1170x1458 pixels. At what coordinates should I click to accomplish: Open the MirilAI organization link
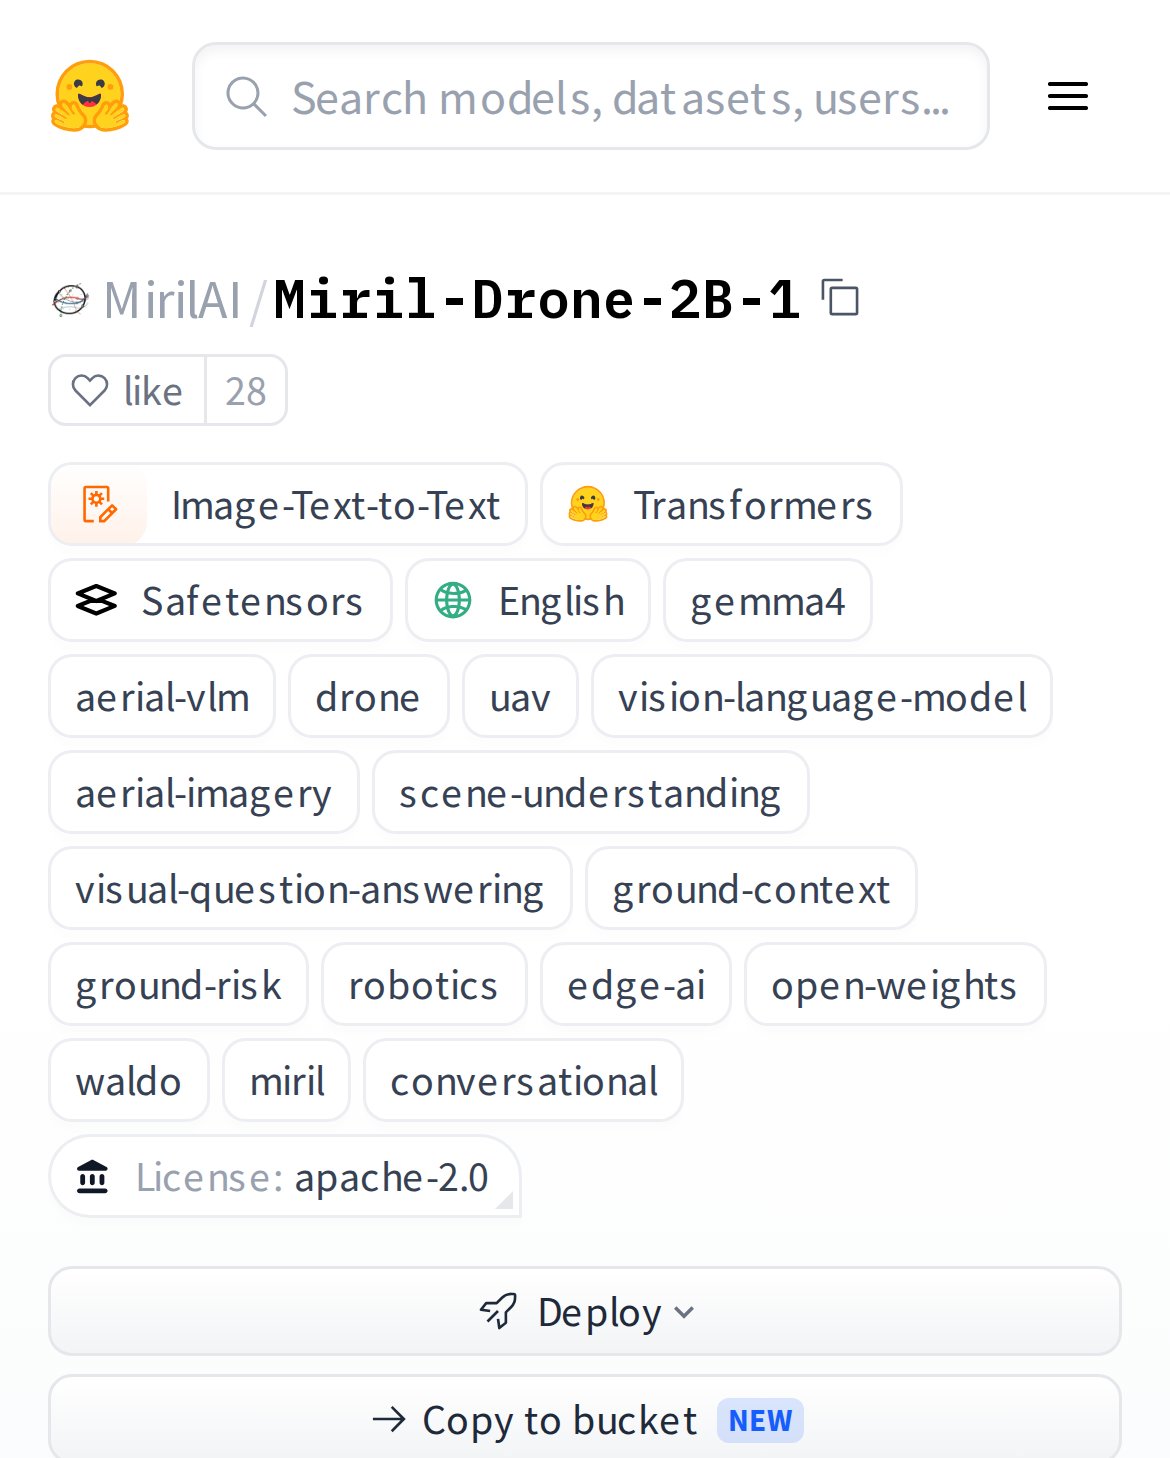172,300
